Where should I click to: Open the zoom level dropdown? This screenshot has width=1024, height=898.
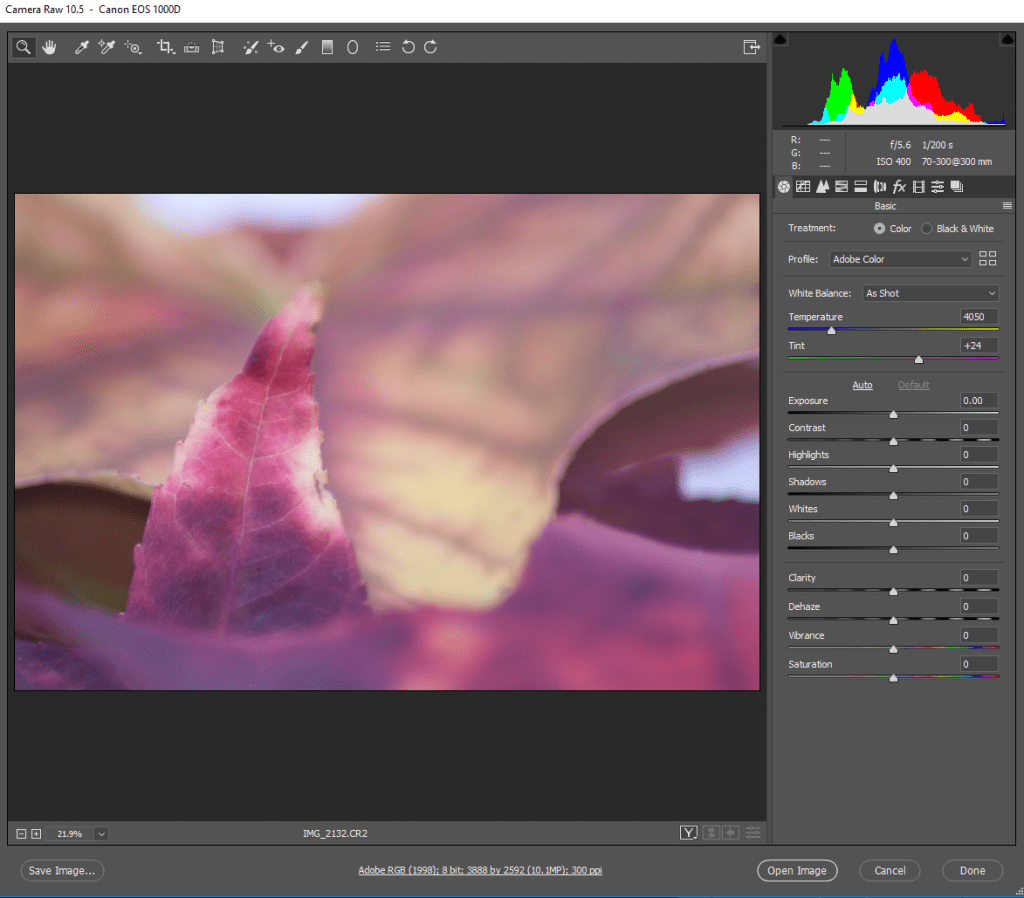(101, 833)
